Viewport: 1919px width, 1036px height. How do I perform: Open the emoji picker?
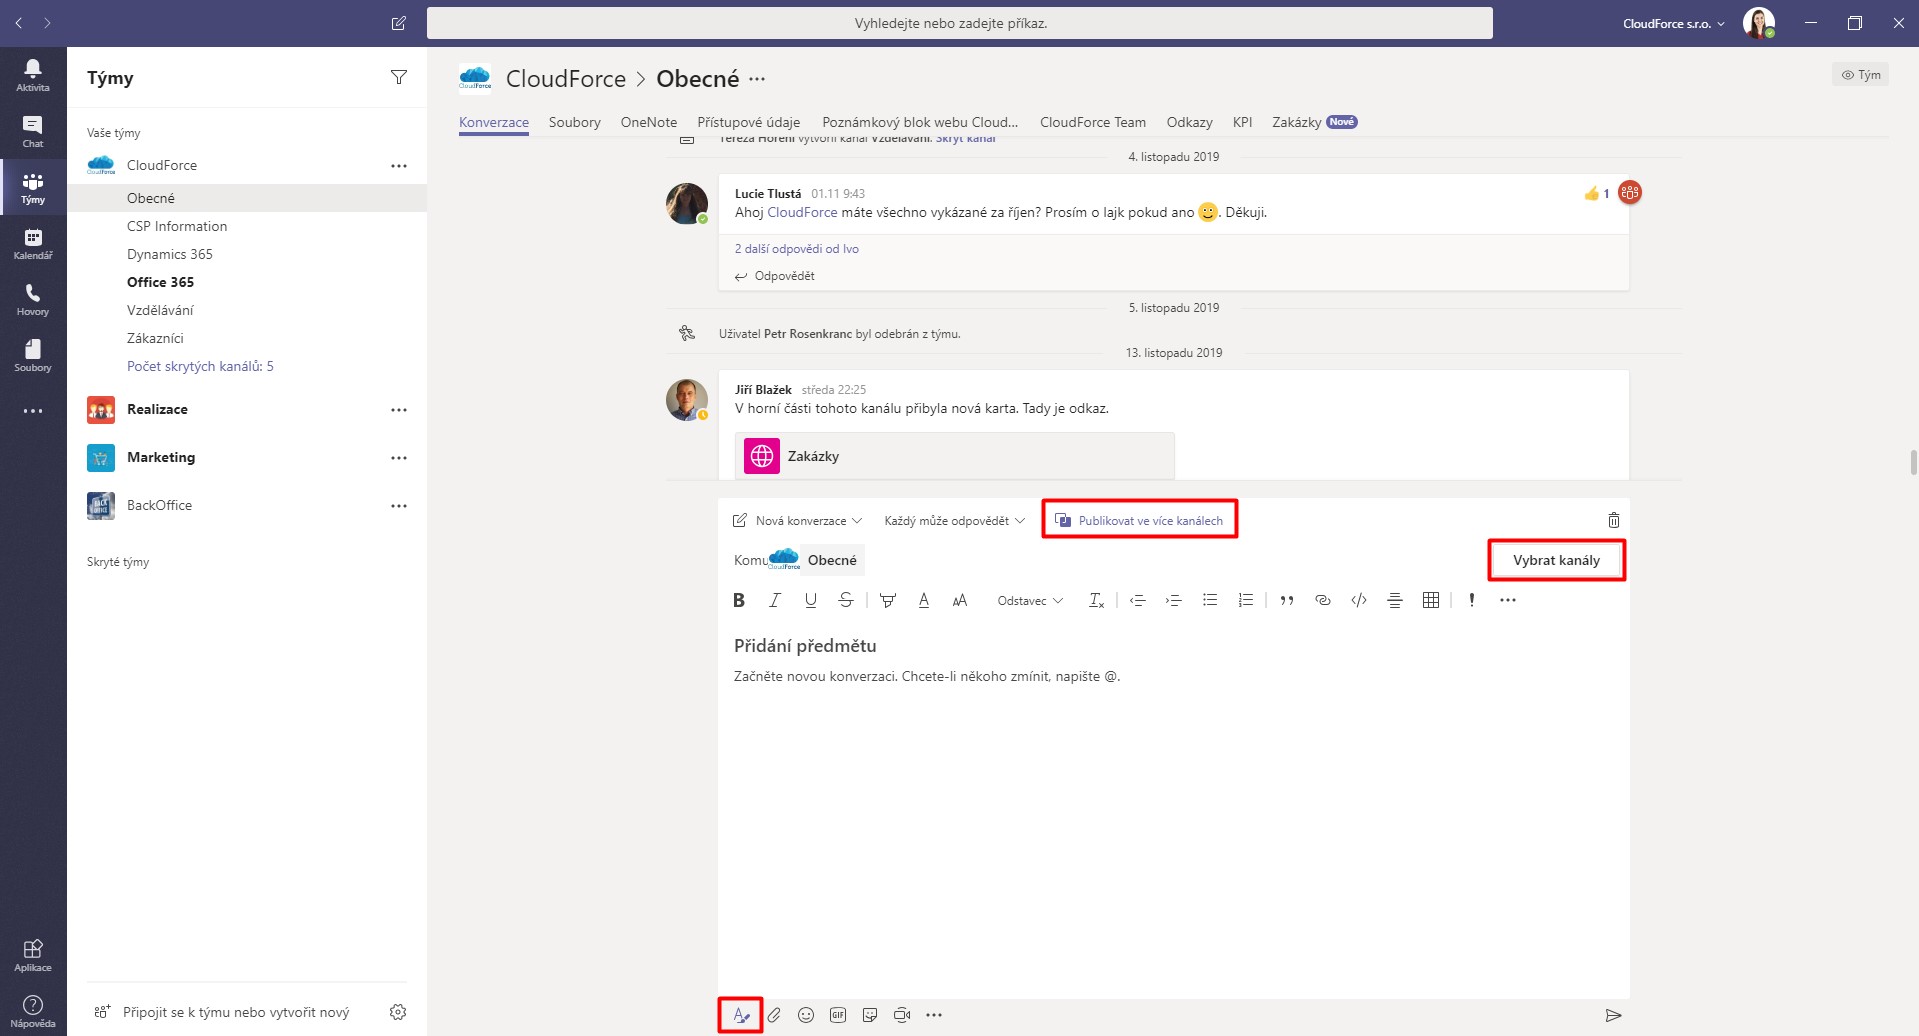click(x=806, y=1015)
